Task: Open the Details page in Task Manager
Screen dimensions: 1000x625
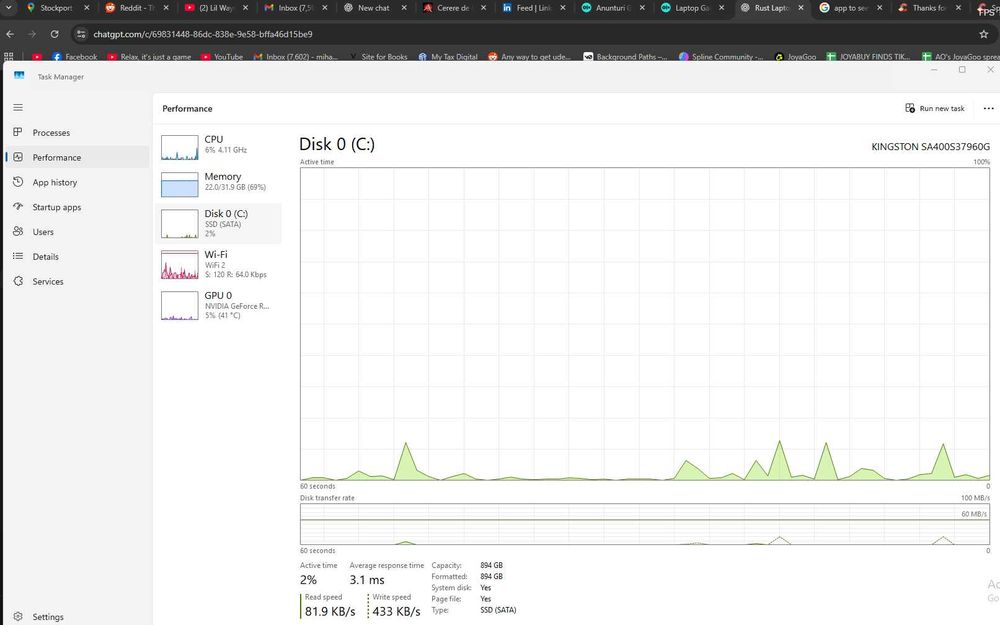Action: pyautogui.click(x=77, y=256)
